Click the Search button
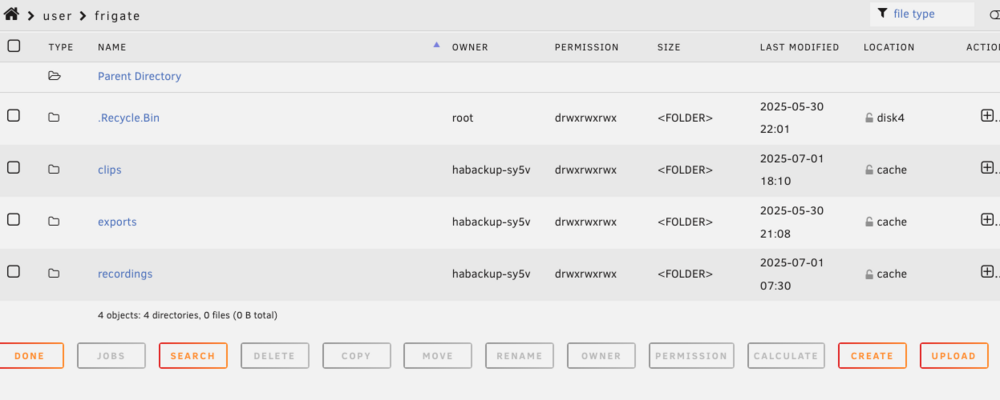 point(193,356)
